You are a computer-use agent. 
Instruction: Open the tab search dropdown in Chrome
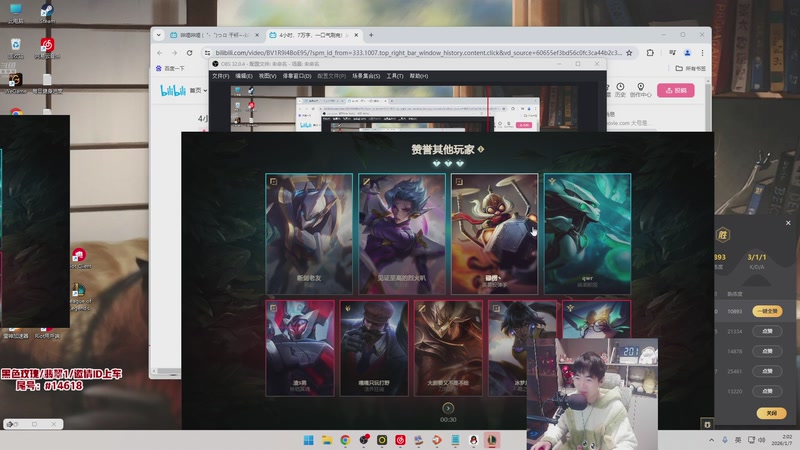click(159, 35)
